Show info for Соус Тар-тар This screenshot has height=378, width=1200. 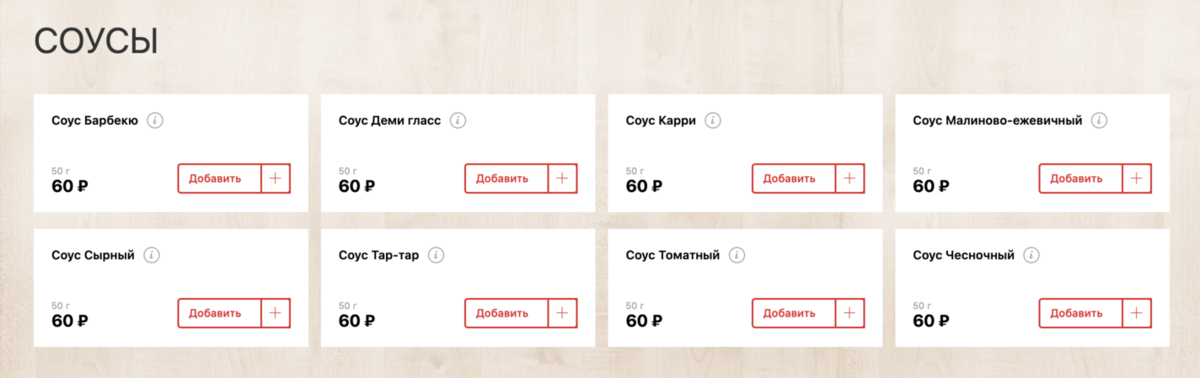(x=436, y=255)
